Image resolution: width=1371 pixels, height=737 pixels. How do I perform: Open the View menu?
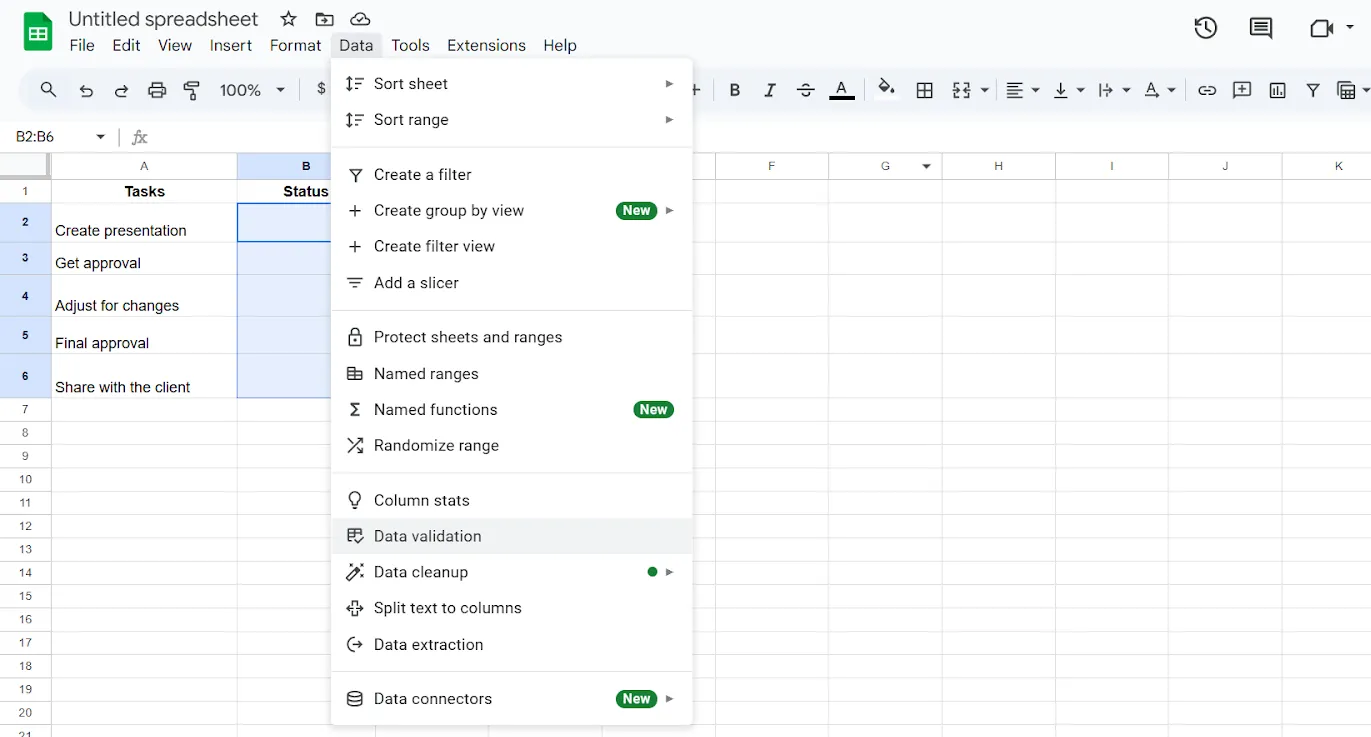(175, 45)
